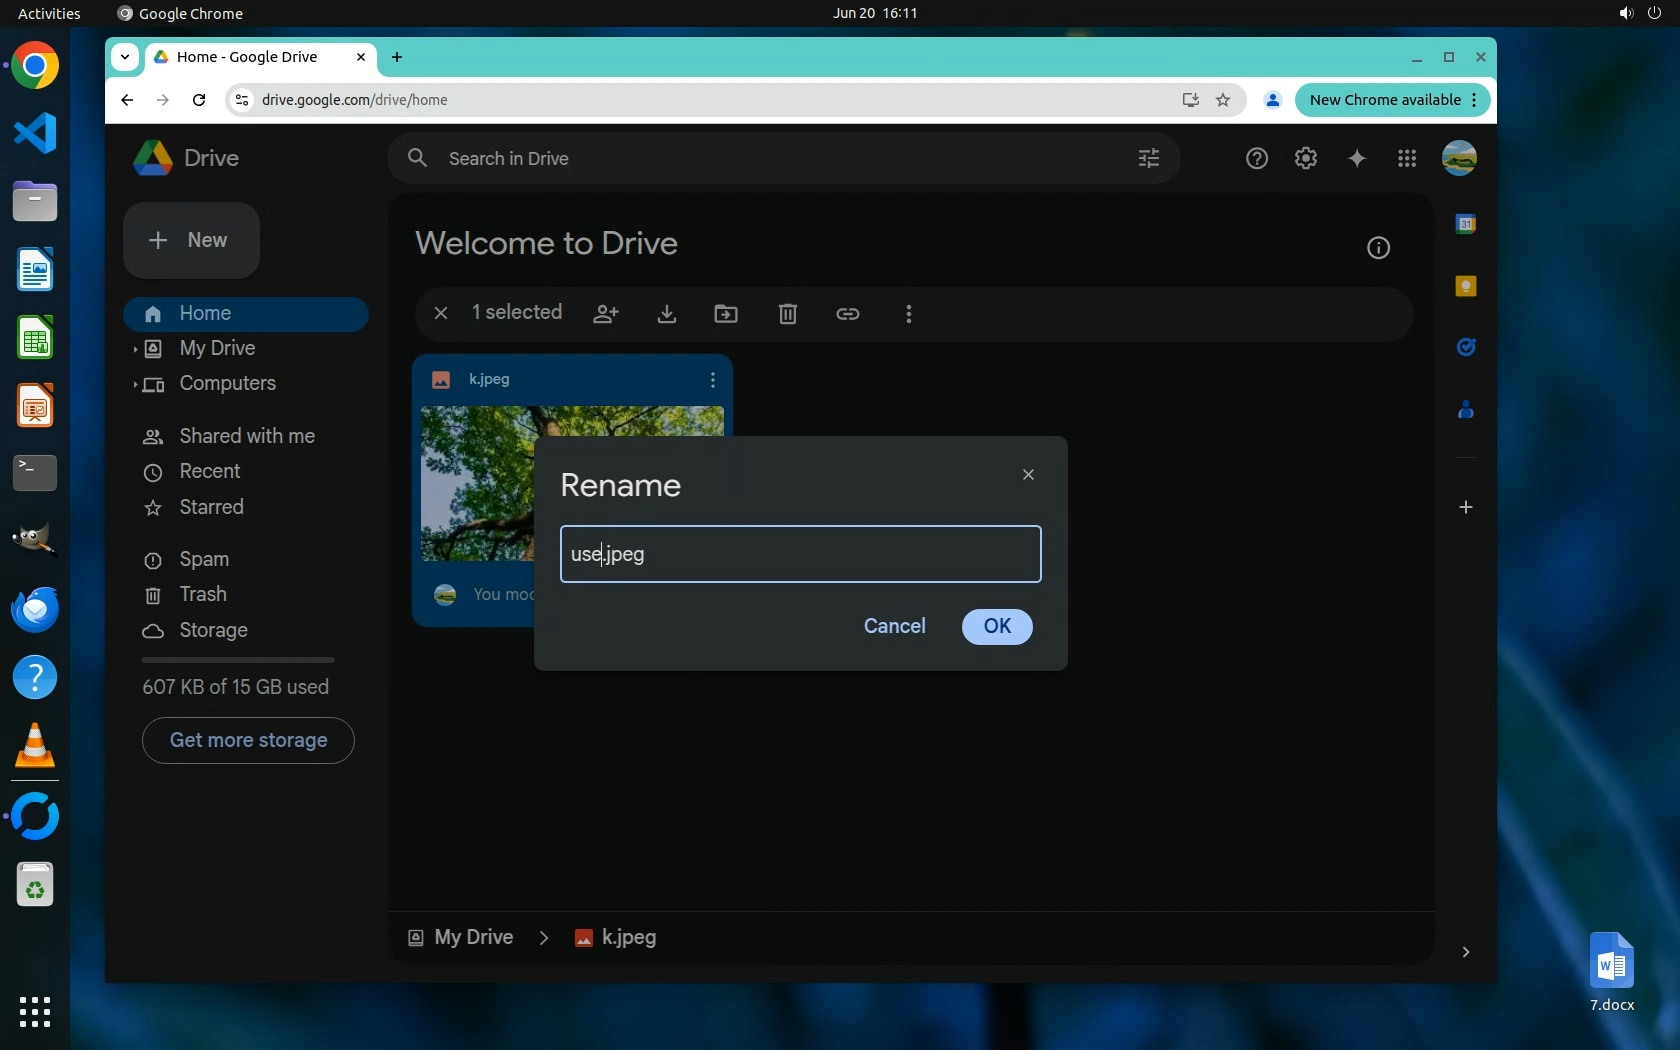
Task: Open the Google apps grid
Action: pyautogui.click(x=1407, y=158)
